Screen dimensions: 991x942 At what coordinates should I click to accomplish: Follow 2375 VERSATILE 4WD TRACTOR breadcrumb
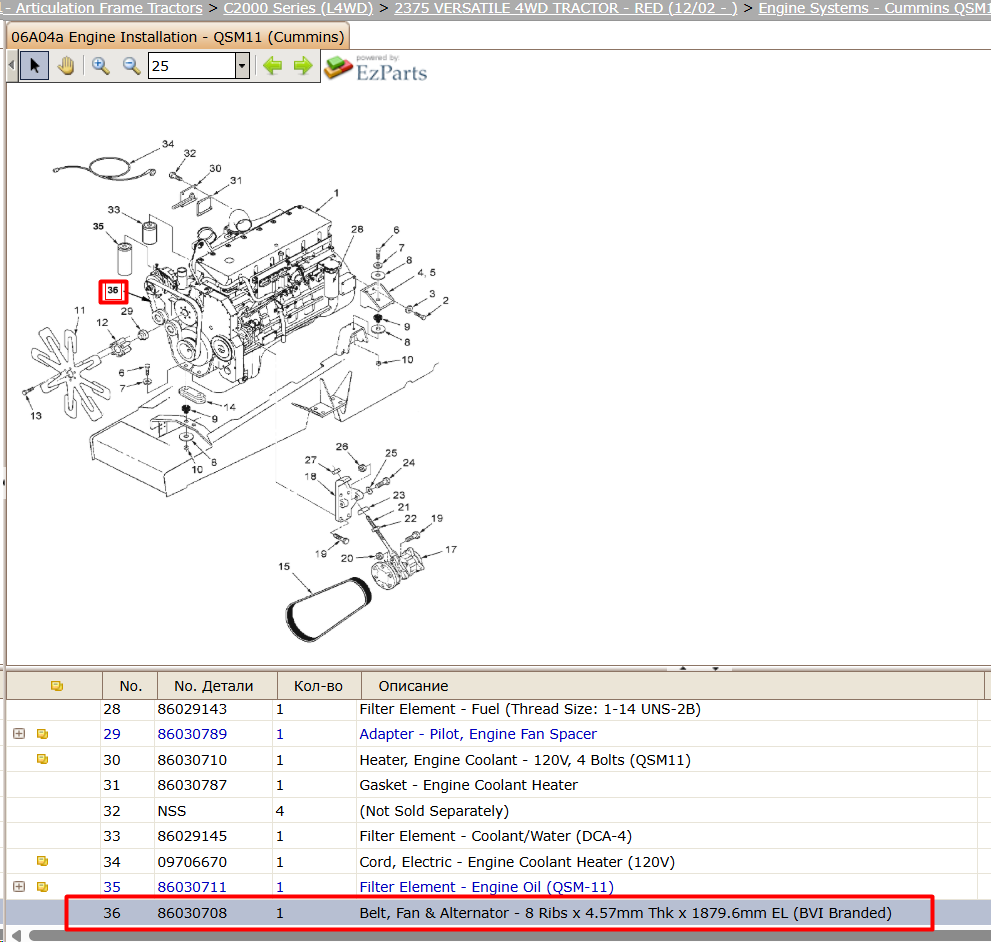pos(566,8)
